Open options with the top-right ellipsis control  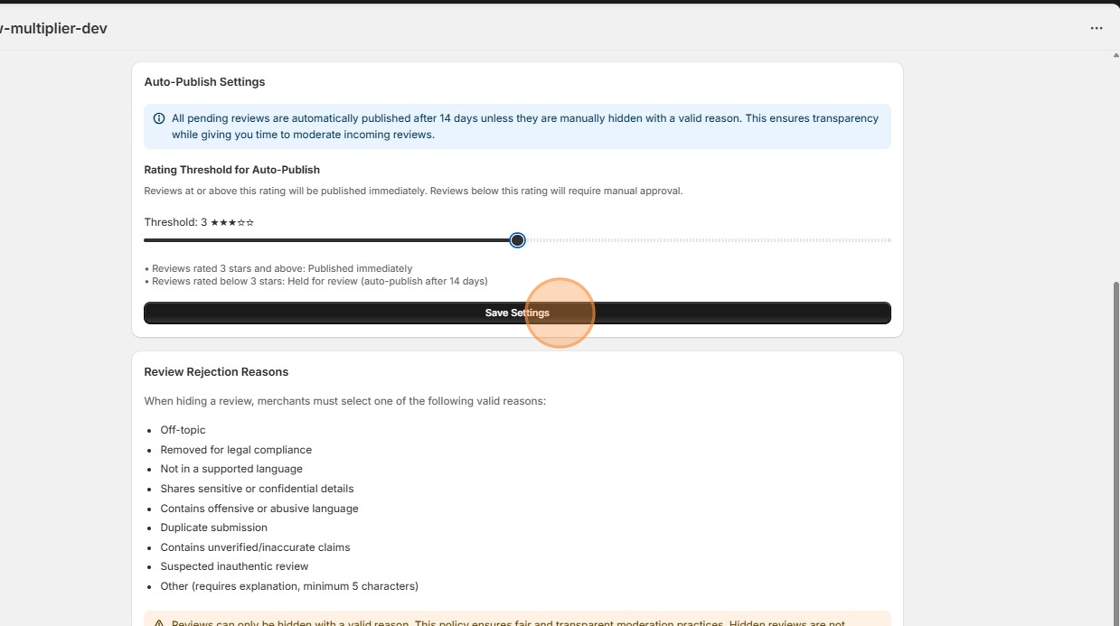pos(1096,27)
